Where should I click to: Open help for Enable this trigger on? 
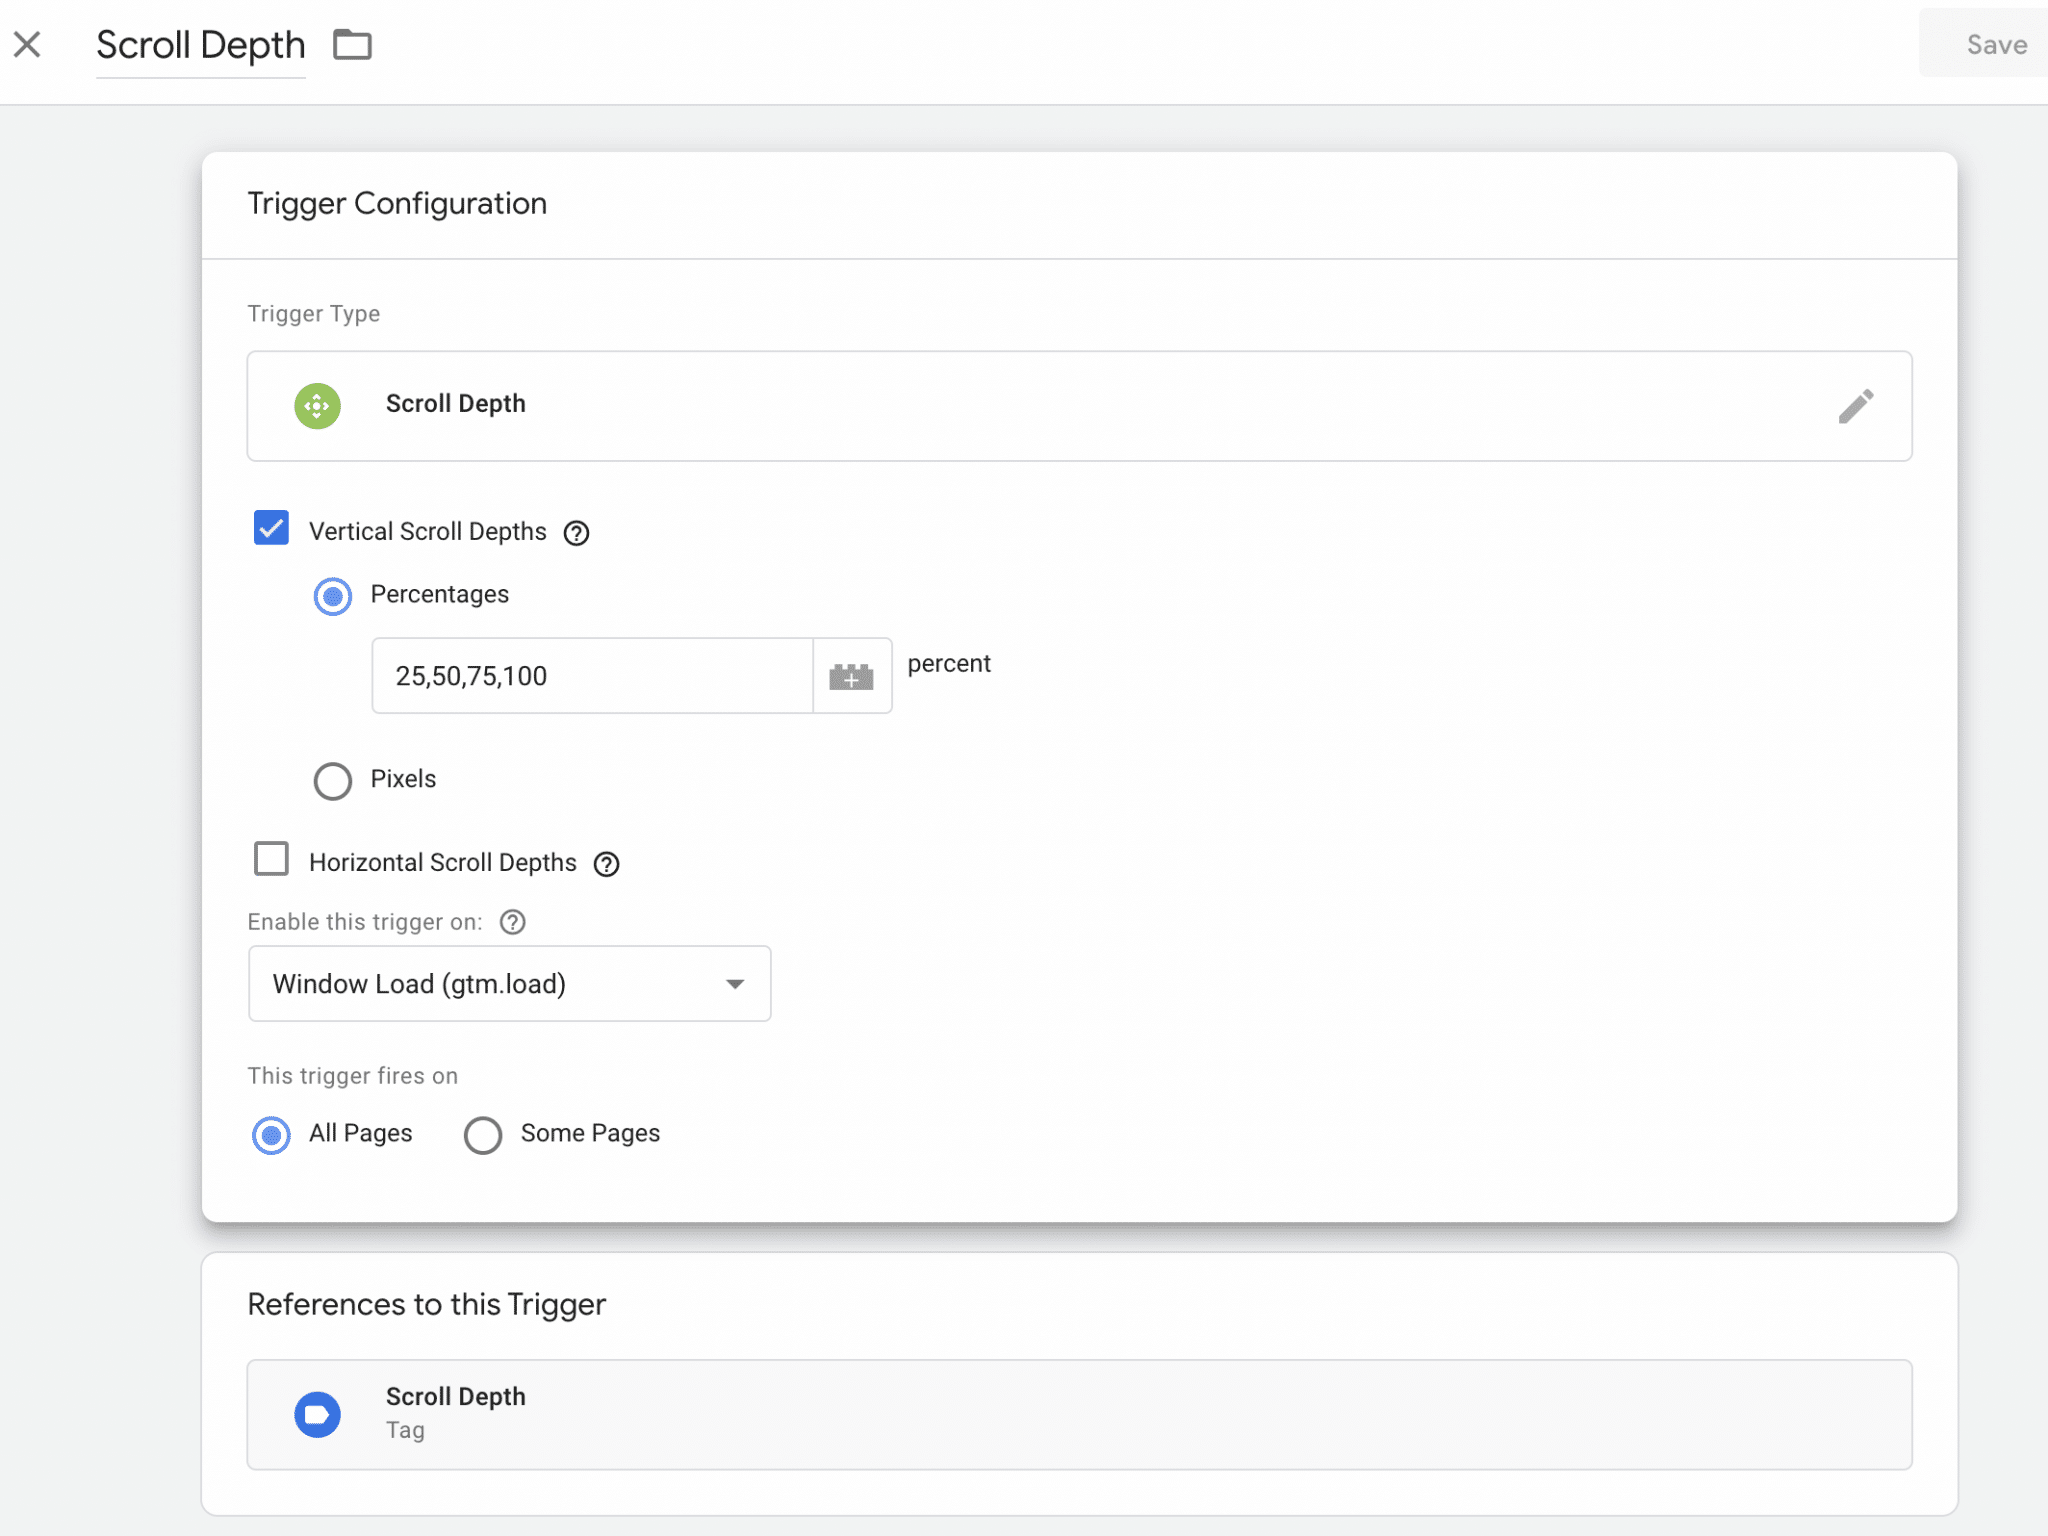point(512,922)
